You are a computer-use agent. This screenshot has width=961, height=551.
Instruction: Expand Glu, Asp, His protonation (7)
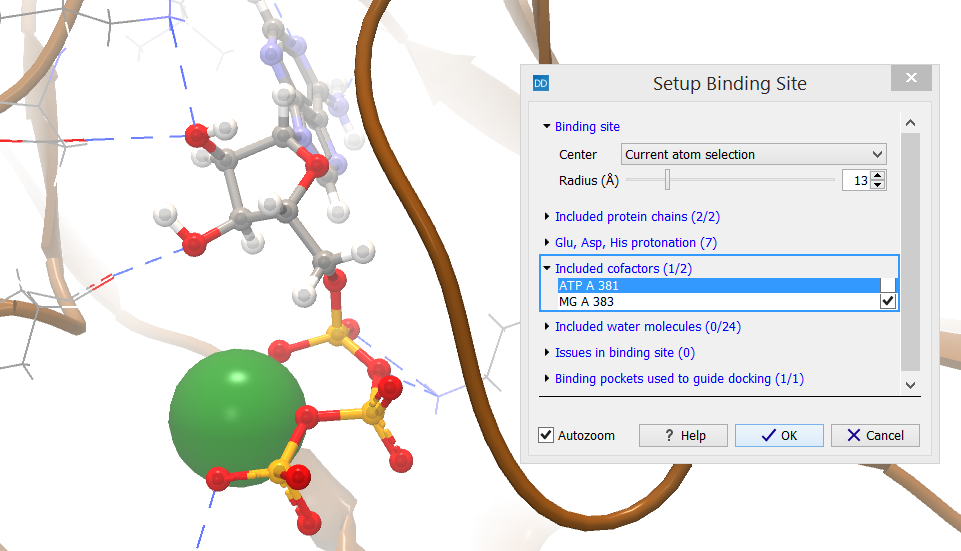pos(547,243)
